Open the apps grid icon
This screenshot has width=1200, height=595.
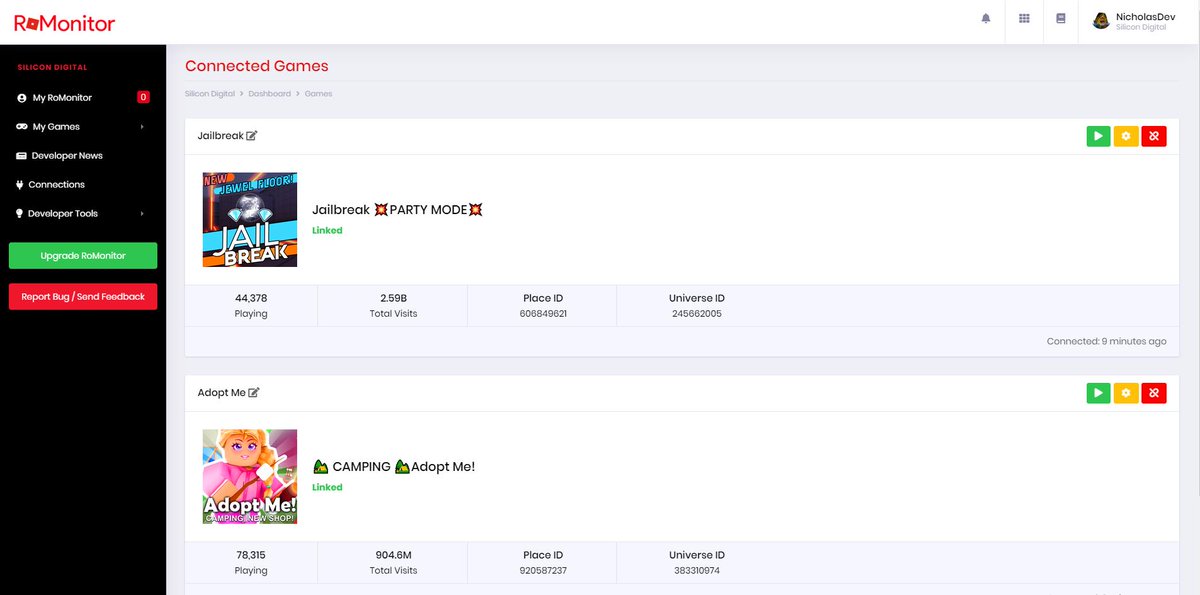coord(1024,18)
